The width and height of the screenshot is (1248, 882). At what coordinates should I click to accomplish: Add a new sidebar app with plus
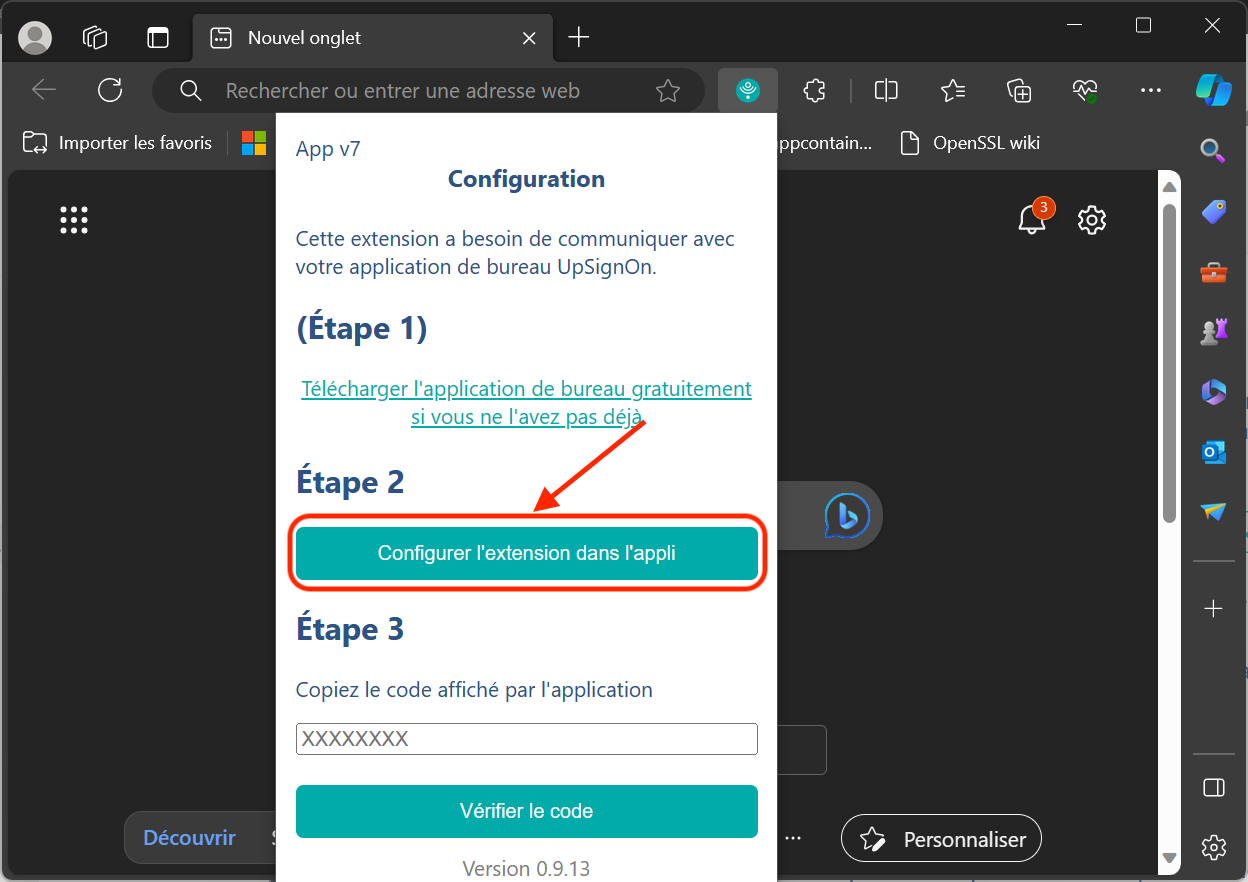click(1213, 608)
